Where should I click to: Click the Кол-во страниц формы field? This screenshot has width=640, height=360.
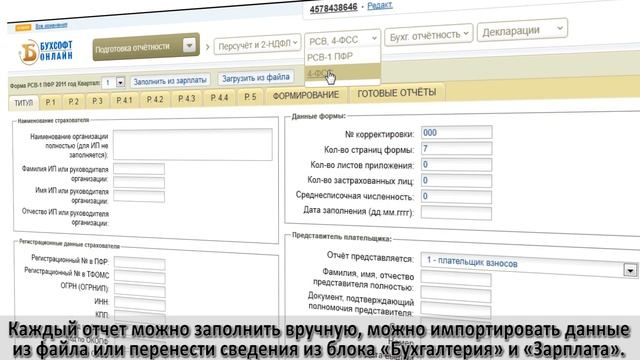click(456, 149)
